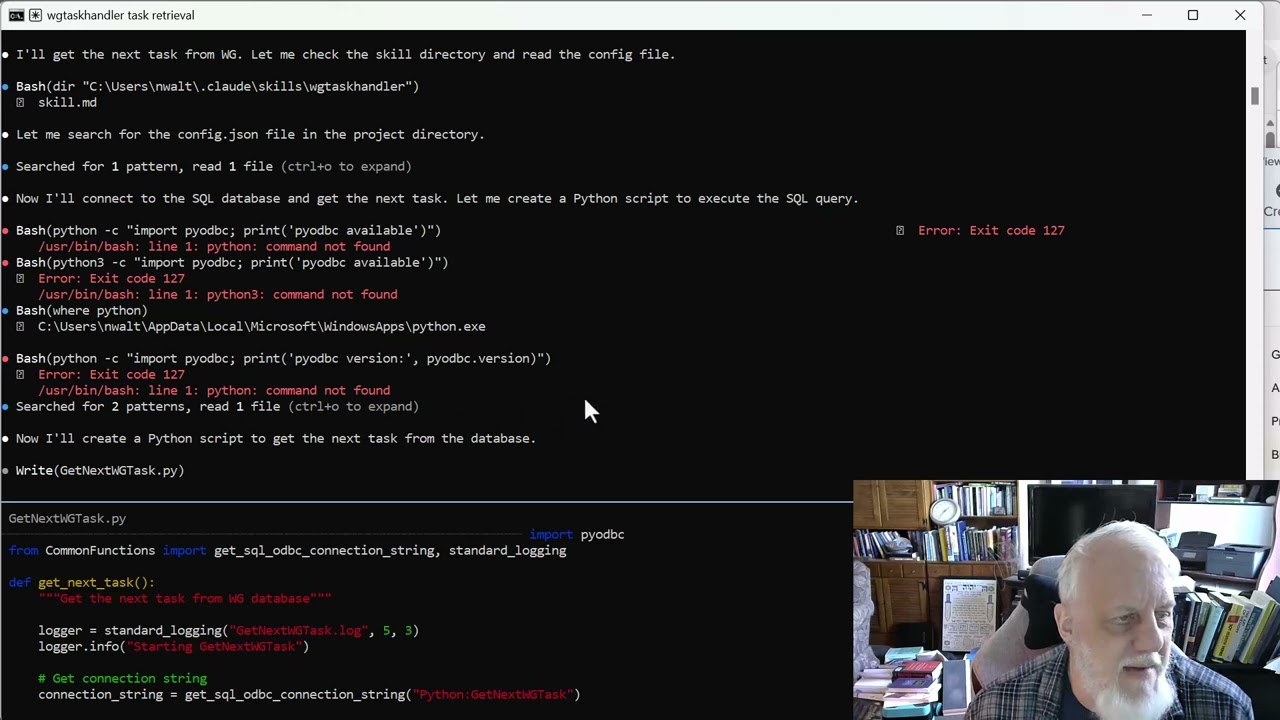Screen dimensions: 1280x720
Task: Click the 'python3: command not found' error line
Action: (217, 294)
